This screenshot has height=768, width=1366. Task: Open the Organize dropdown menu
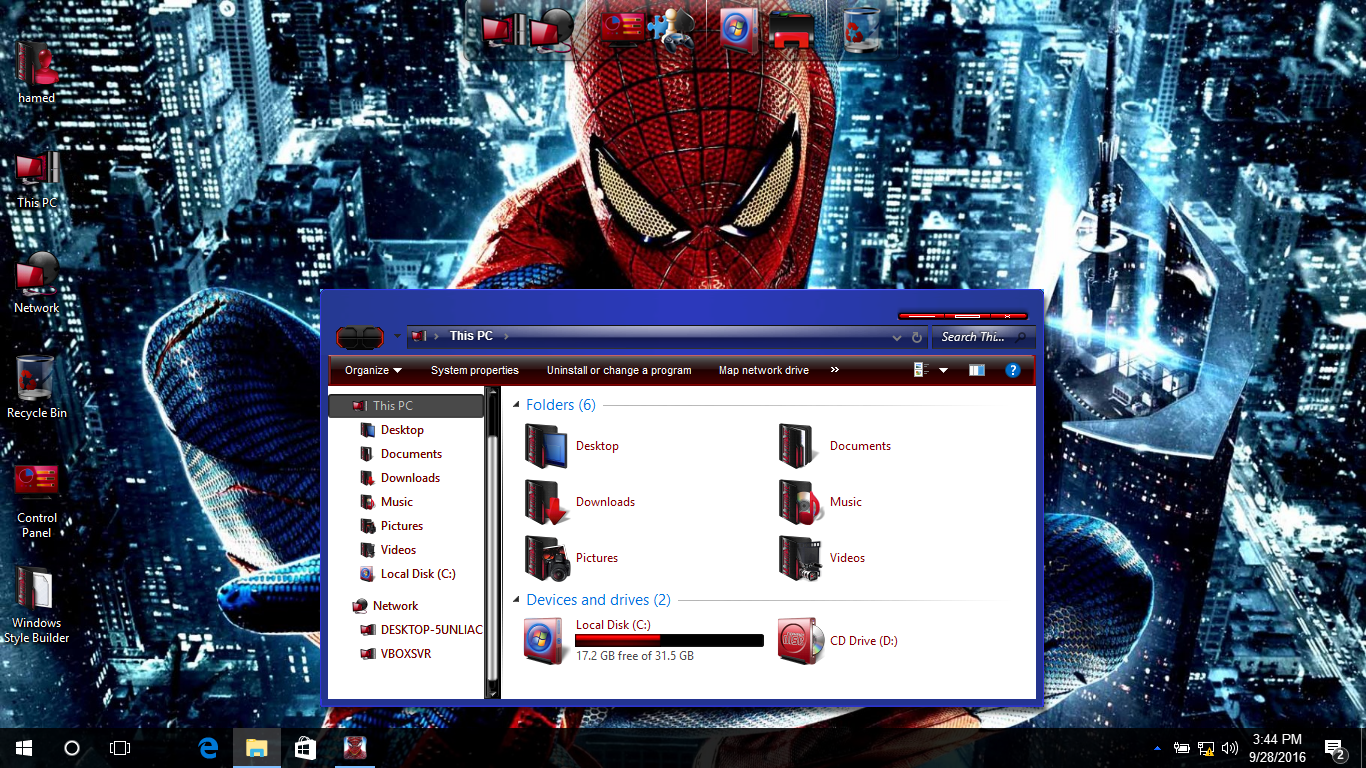tap(373, 370)
